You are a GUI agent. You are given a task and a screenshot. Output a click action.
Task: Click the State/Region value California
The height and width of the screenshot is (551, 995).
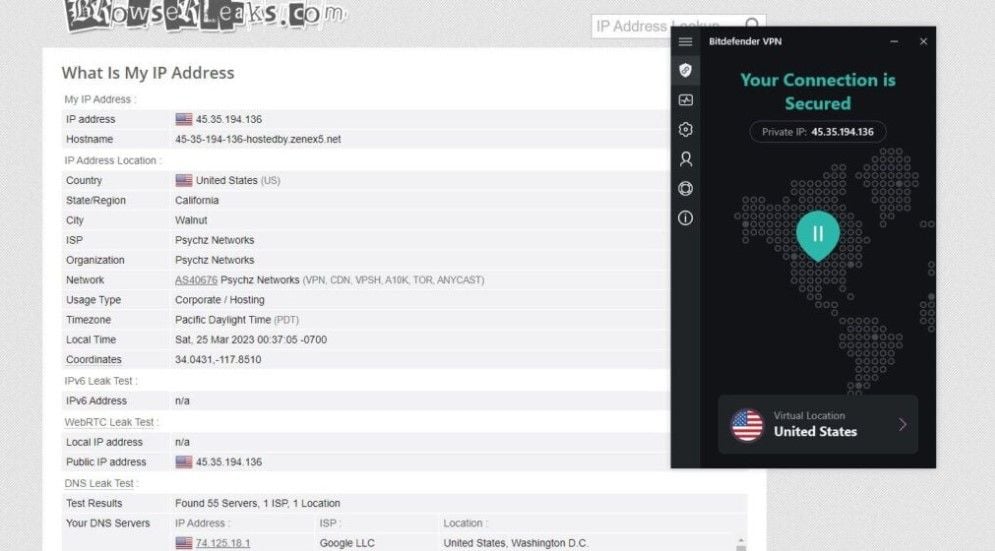197,200
